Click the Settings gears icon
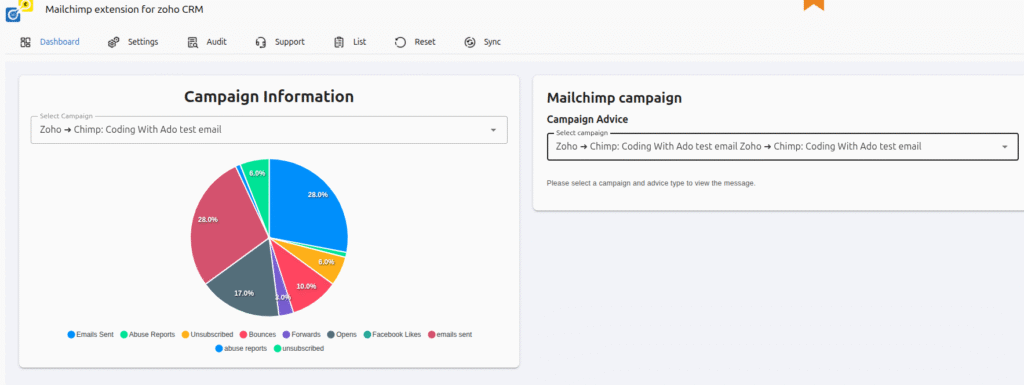 click(114, 42)
